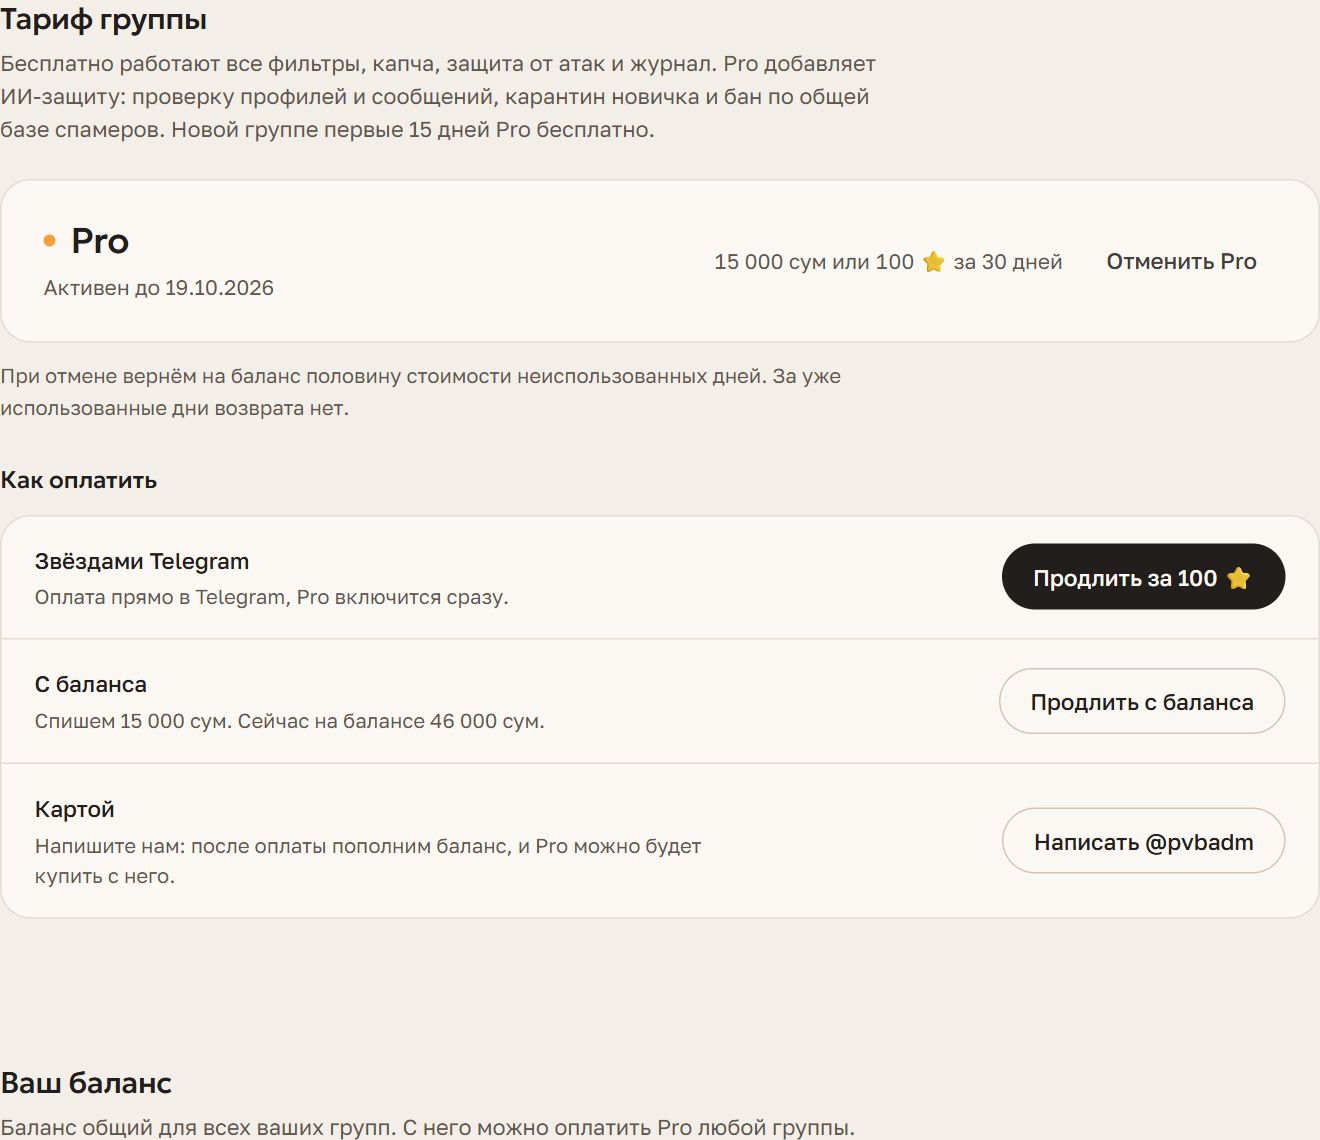Click the С баланса row title
This screenshot has width=1320, height=1140.
(91, 685)
